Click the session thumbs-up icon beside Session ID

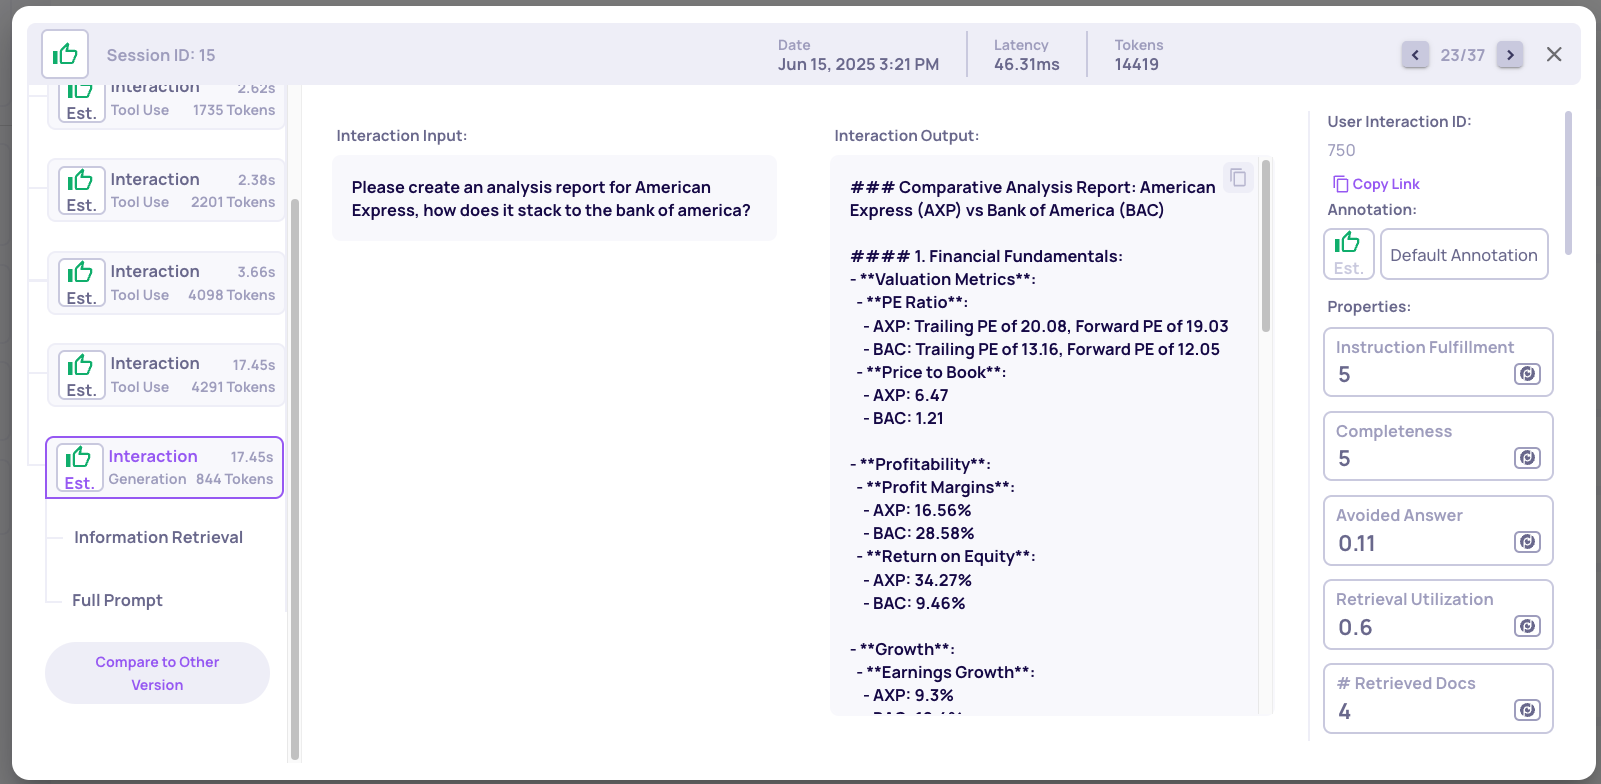pos(65,54)
